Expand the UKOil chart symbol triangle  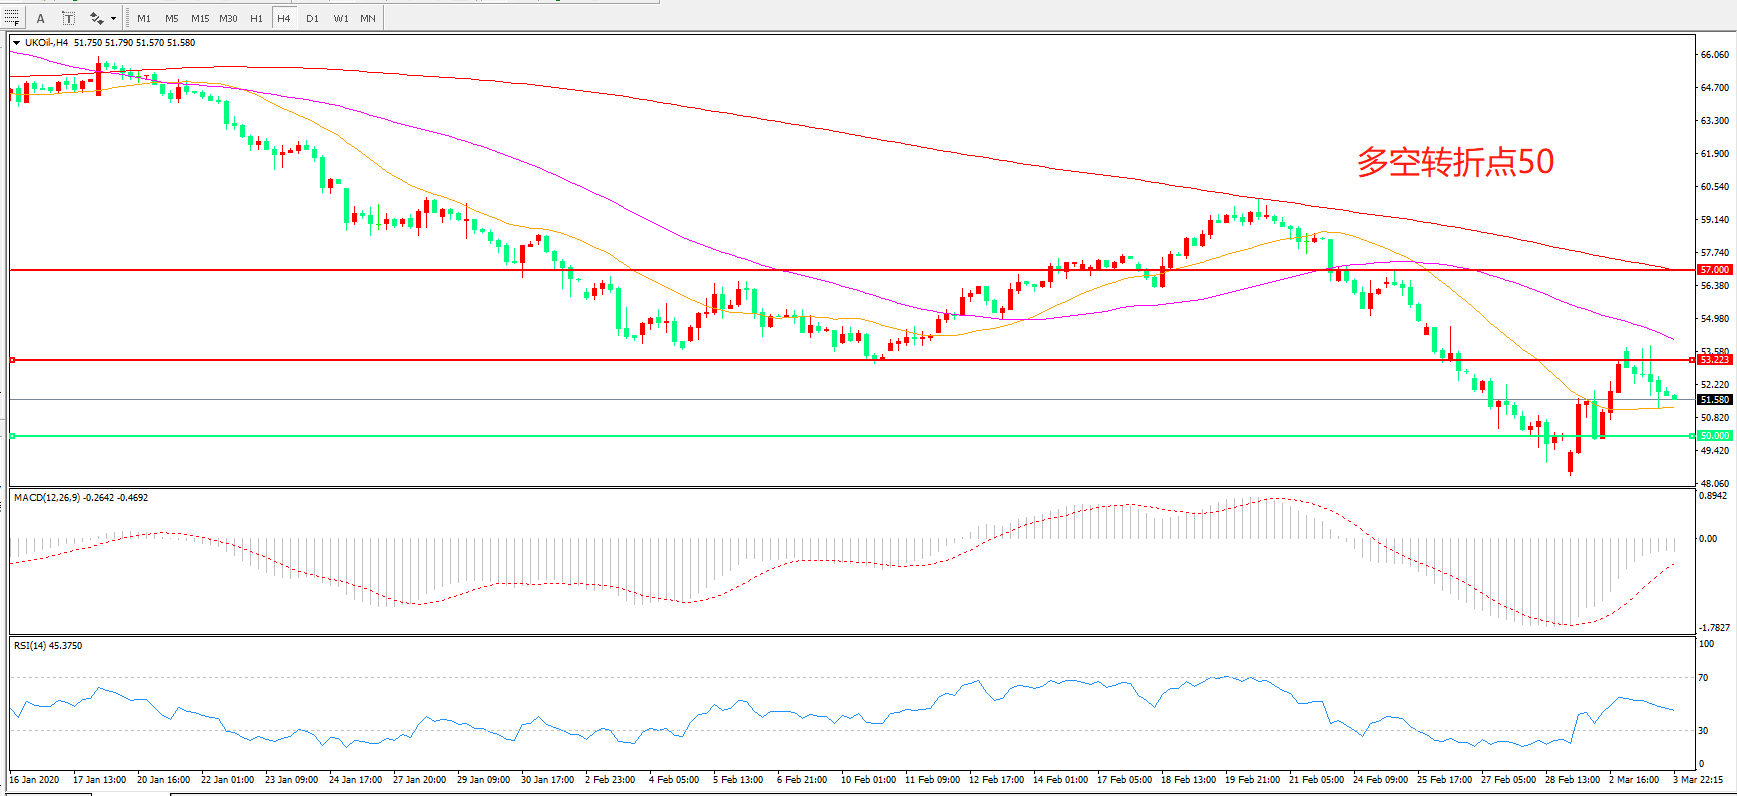(x=16, y=43)
